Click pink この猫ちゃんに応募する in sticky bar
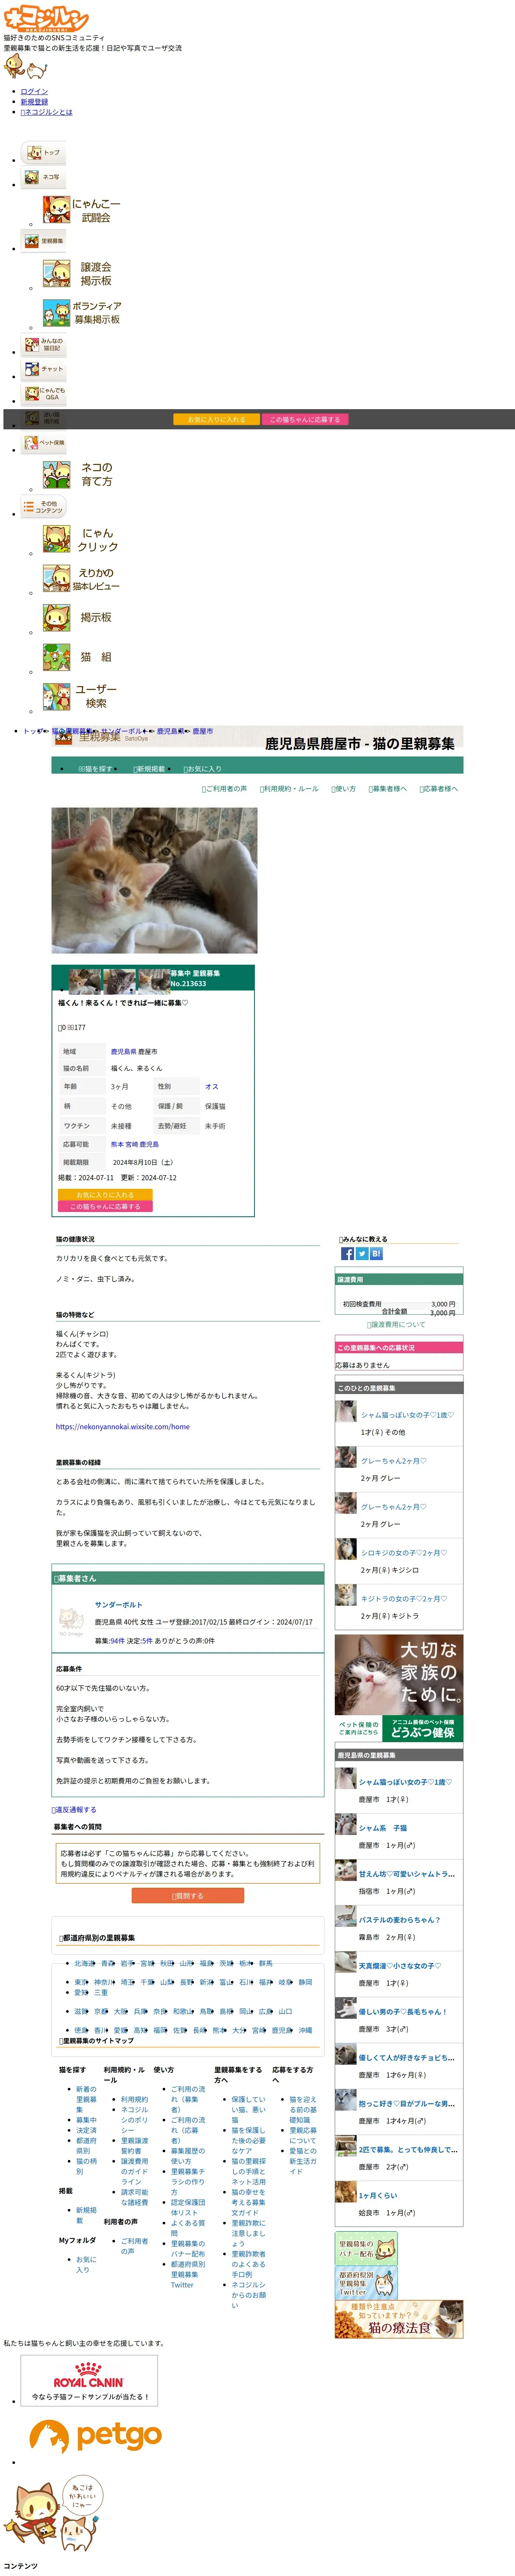This screenshot has height=2576, width=515. [305, 420]
